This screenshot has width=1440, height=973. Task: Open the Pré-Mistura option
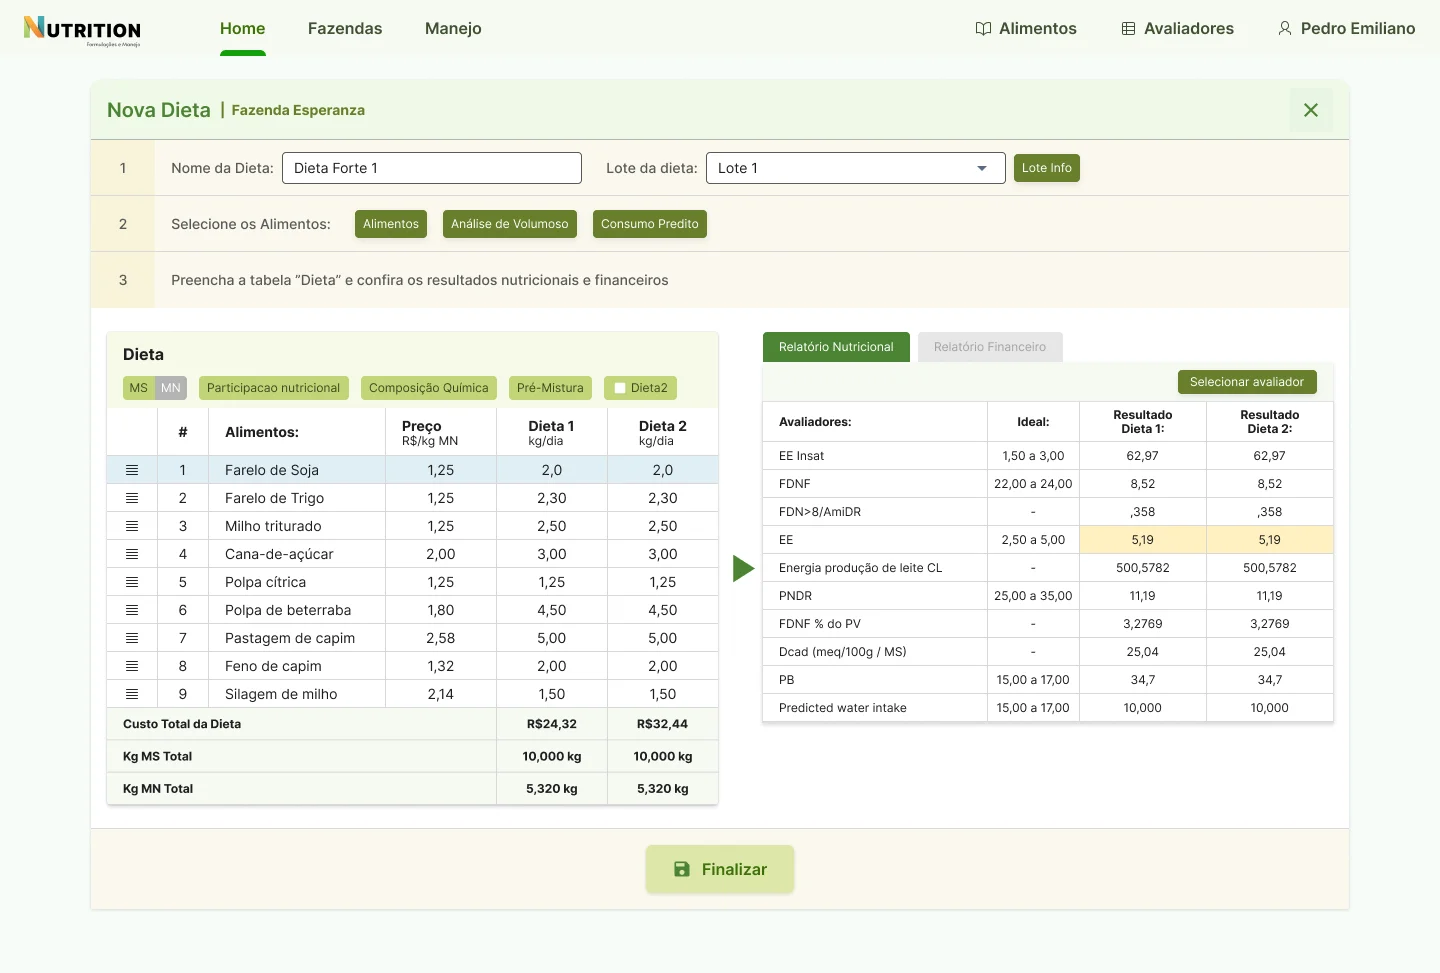(x=550, y=388)
